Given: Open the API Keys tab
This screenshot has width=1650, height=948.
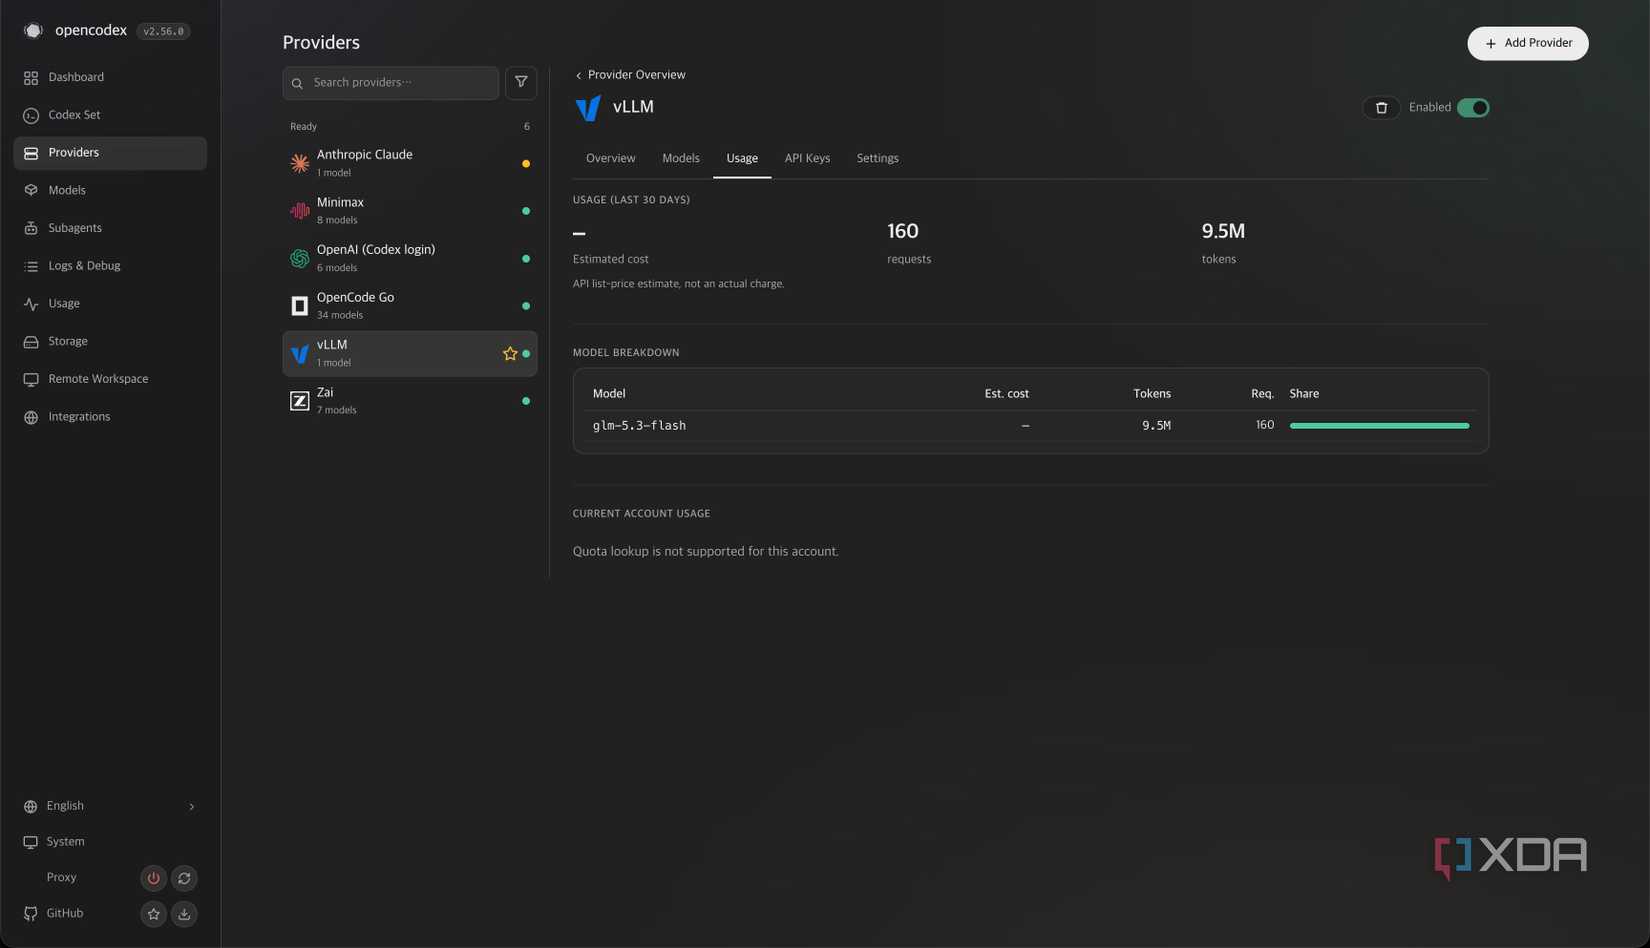Looking at the screenshot, I should (x=807, y=158).
